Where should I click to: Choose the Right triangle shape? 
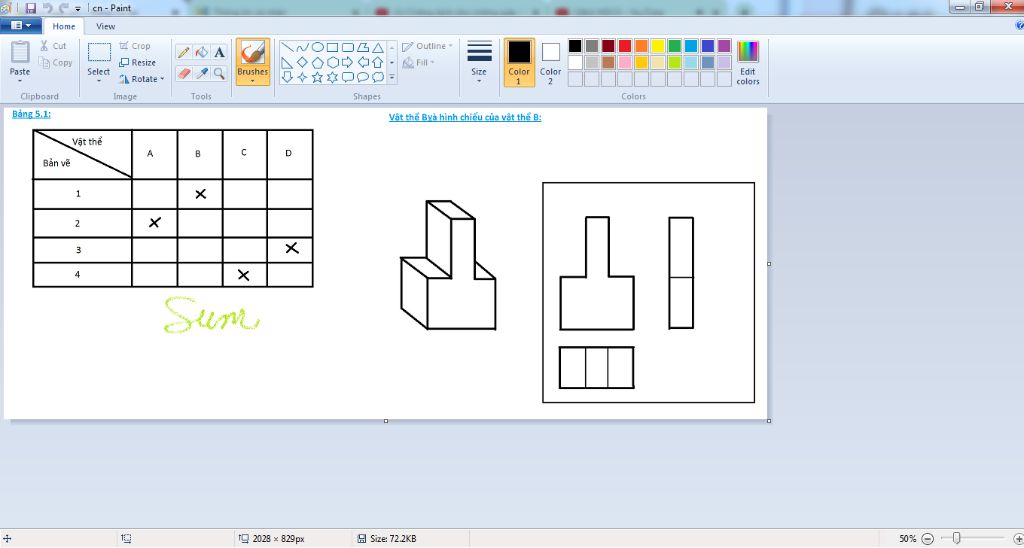pyautogui.click(x=287, y=63)
